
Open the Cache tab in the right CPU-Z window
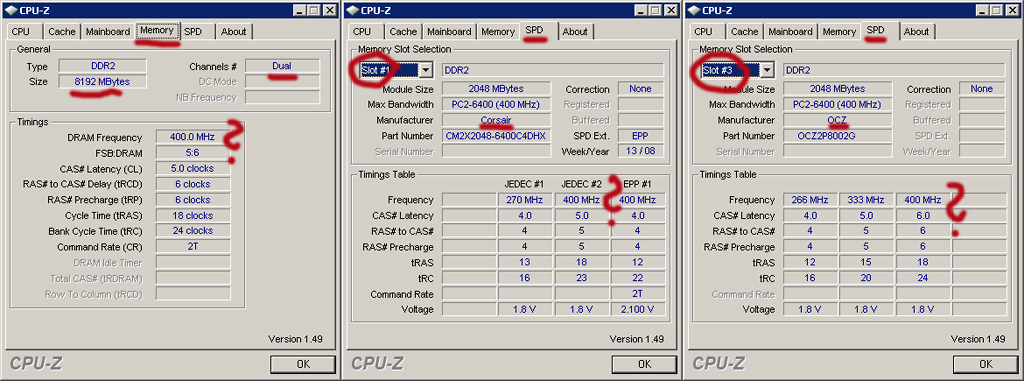(x=745, y=31)
